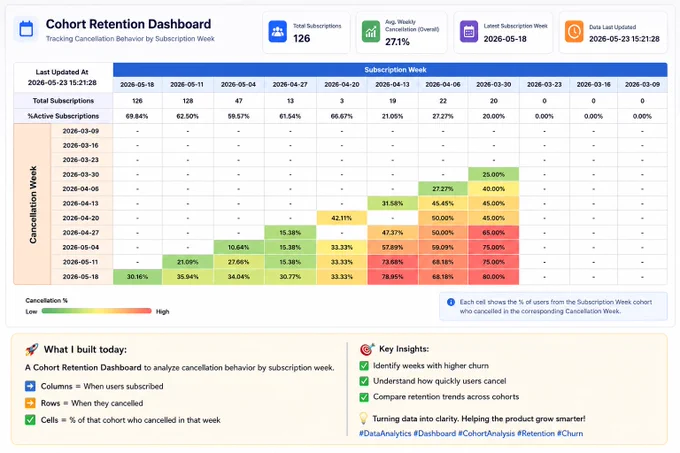Click the %Active Subscriptions row label
This screenshot has height=453, width=680.
click(x=63, y=116)
